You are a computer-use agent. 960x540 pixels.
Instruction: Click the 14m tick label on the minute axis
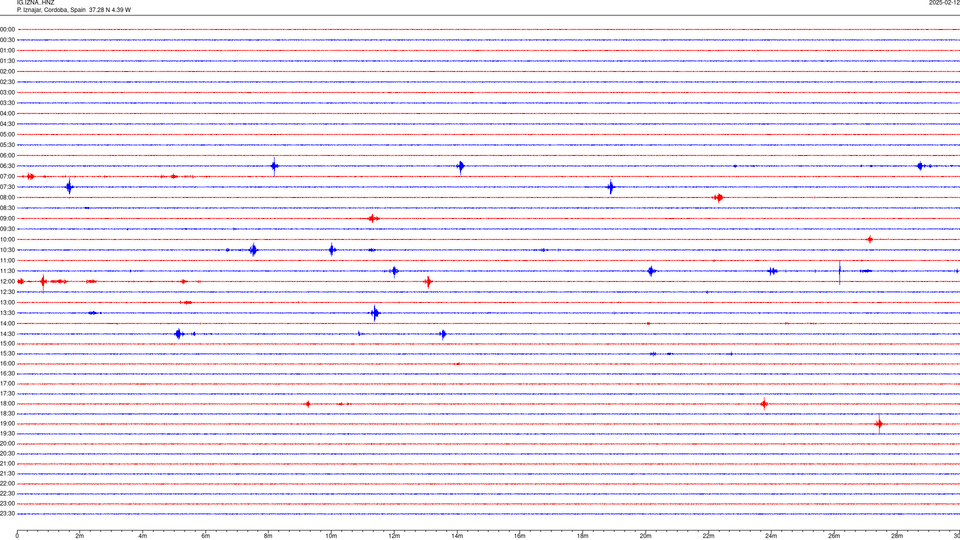click(x=457, y=536)
